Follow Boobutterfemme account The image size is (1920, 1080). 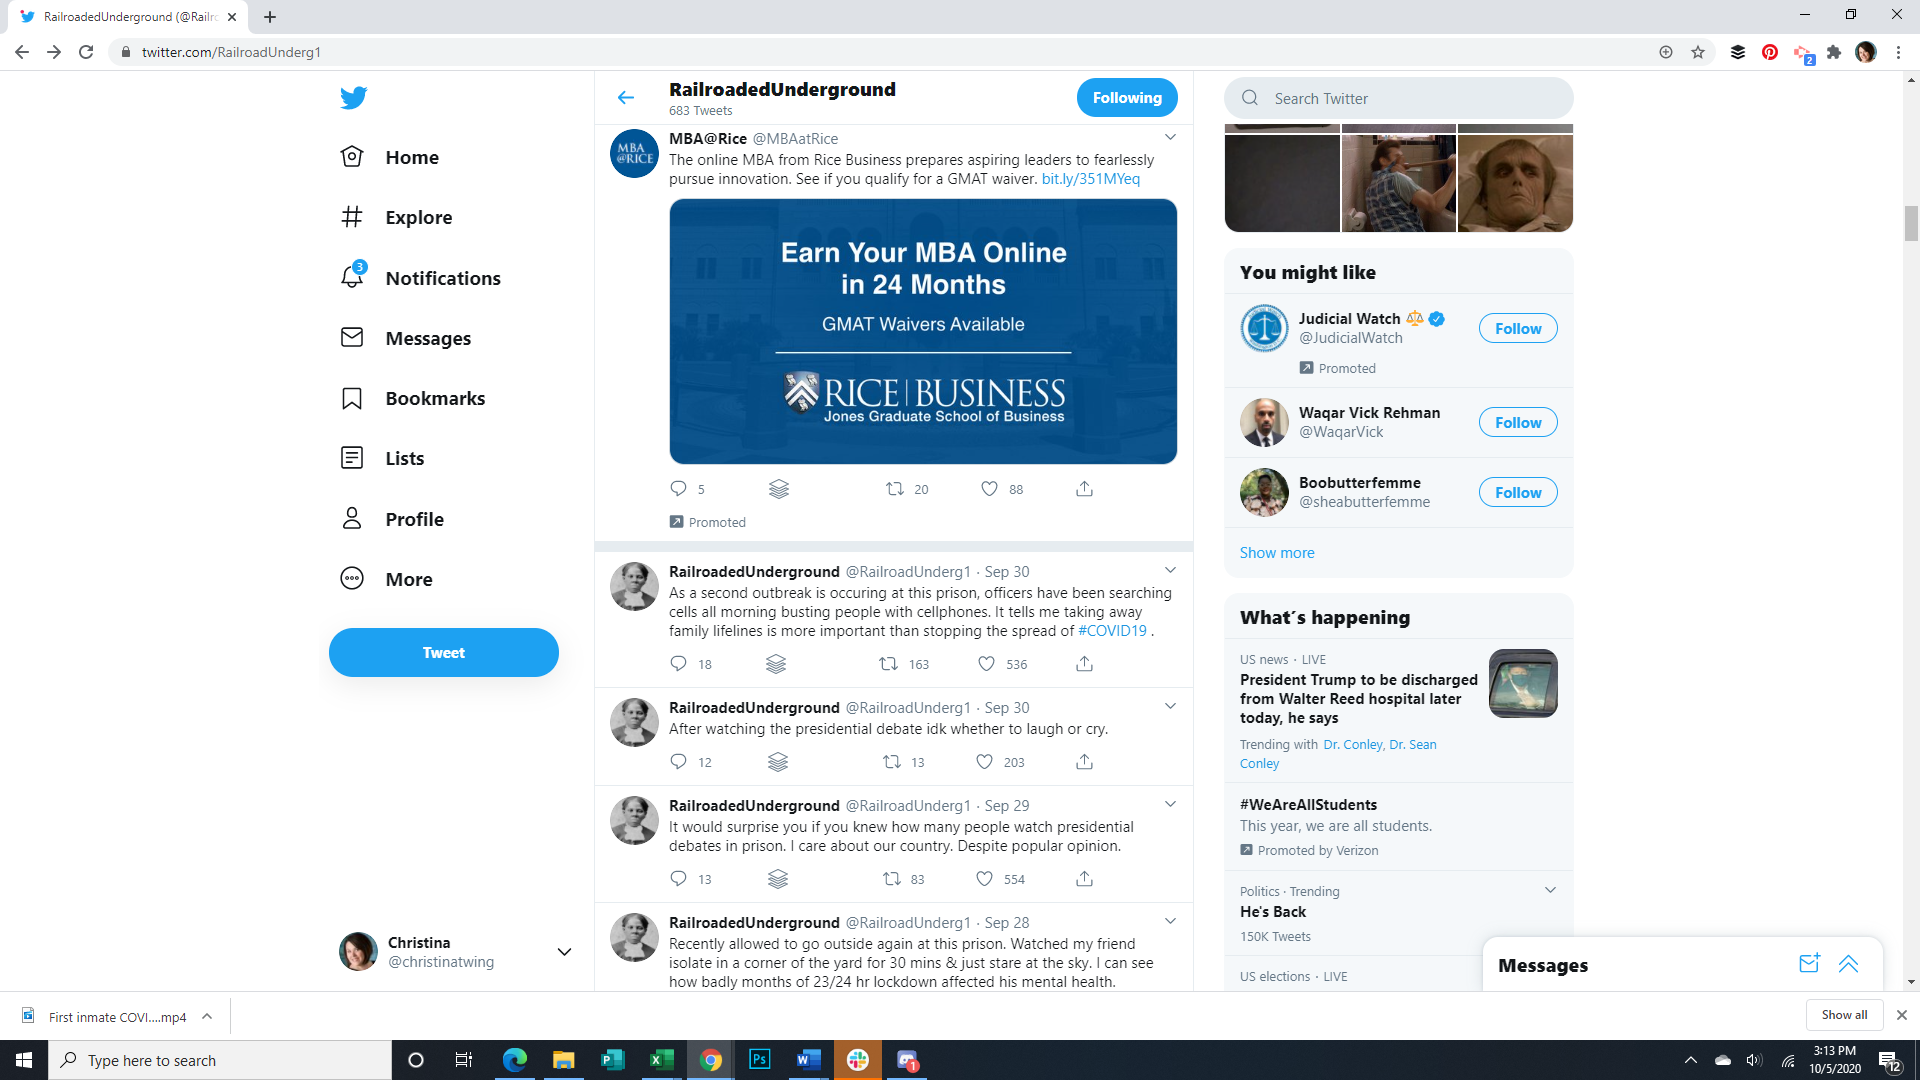[x=1517, y=493]
